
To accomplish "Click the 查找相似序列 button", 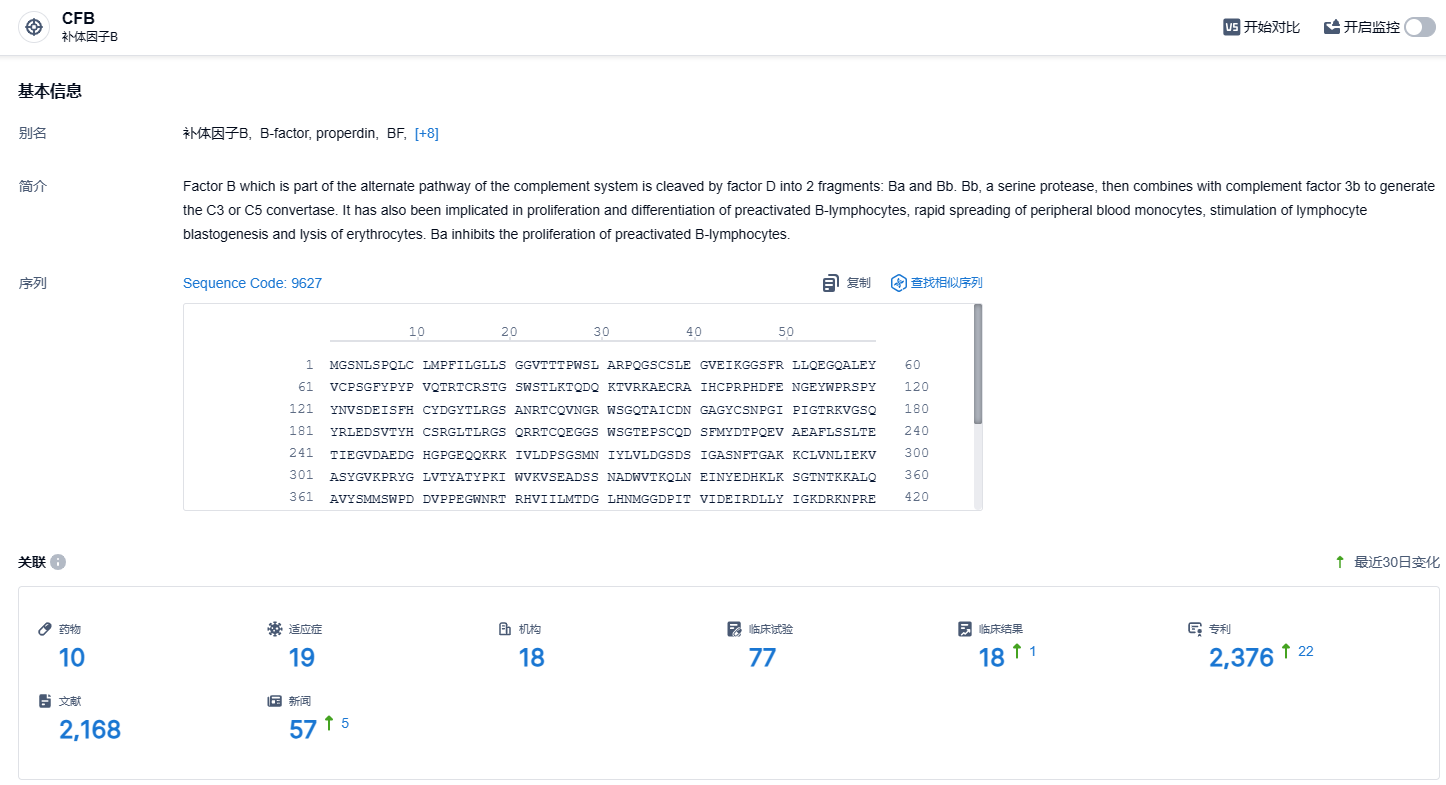I will point(945,283).
